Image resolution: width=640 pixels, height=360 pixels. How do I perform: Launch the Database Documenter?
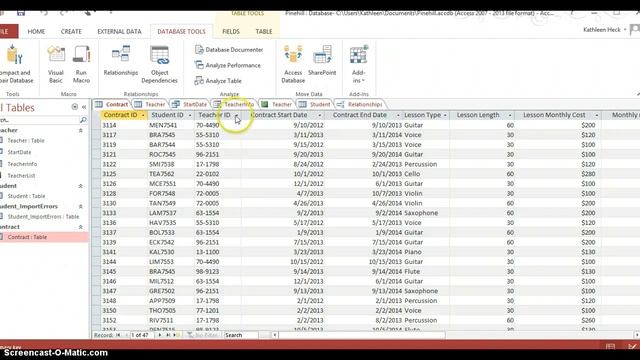coord(229,50)
